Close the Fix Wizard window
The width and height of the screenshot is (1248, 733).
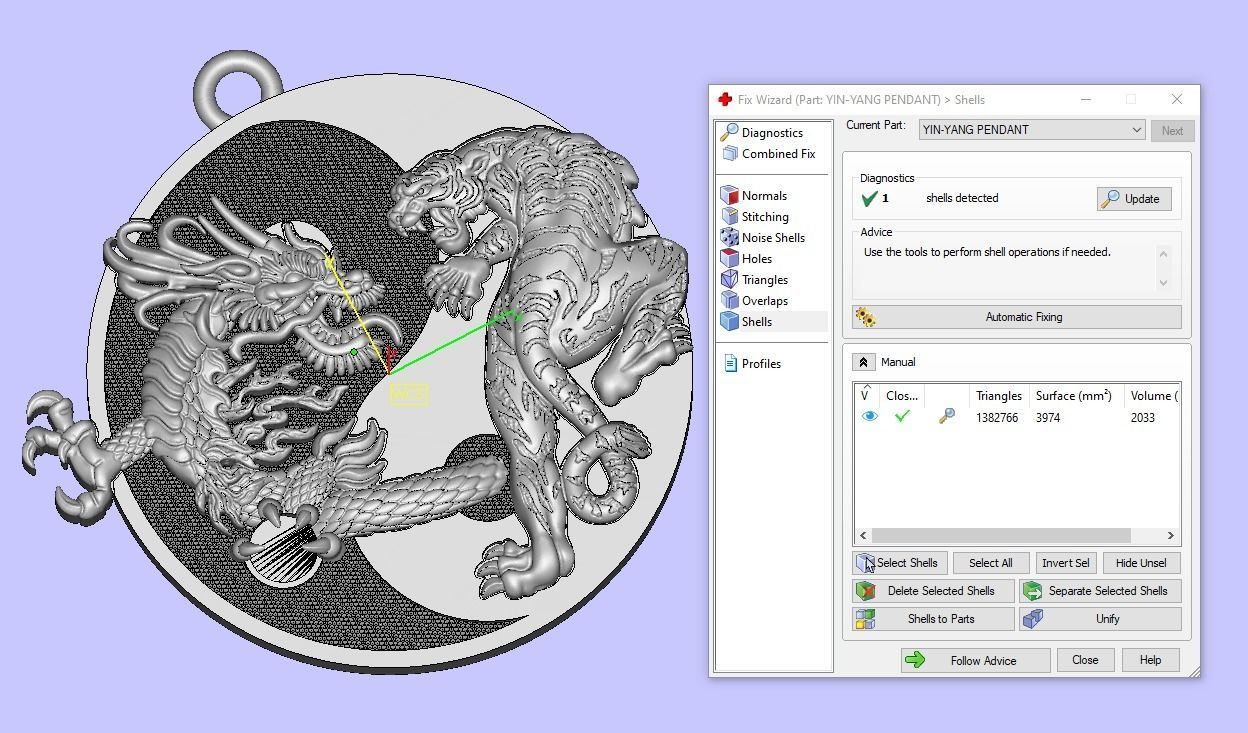pos(1176,99)
